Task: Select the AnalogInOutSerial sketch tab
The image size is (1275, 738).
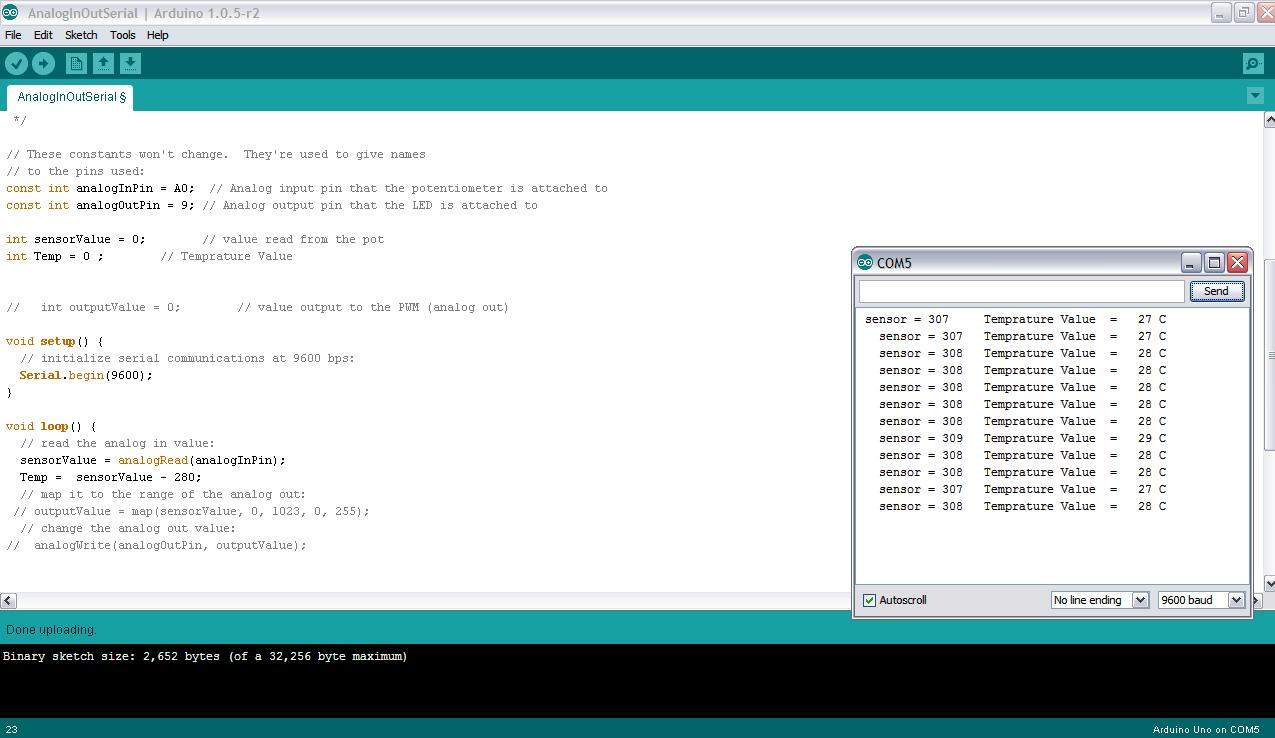Action: (x=70, y=97)
